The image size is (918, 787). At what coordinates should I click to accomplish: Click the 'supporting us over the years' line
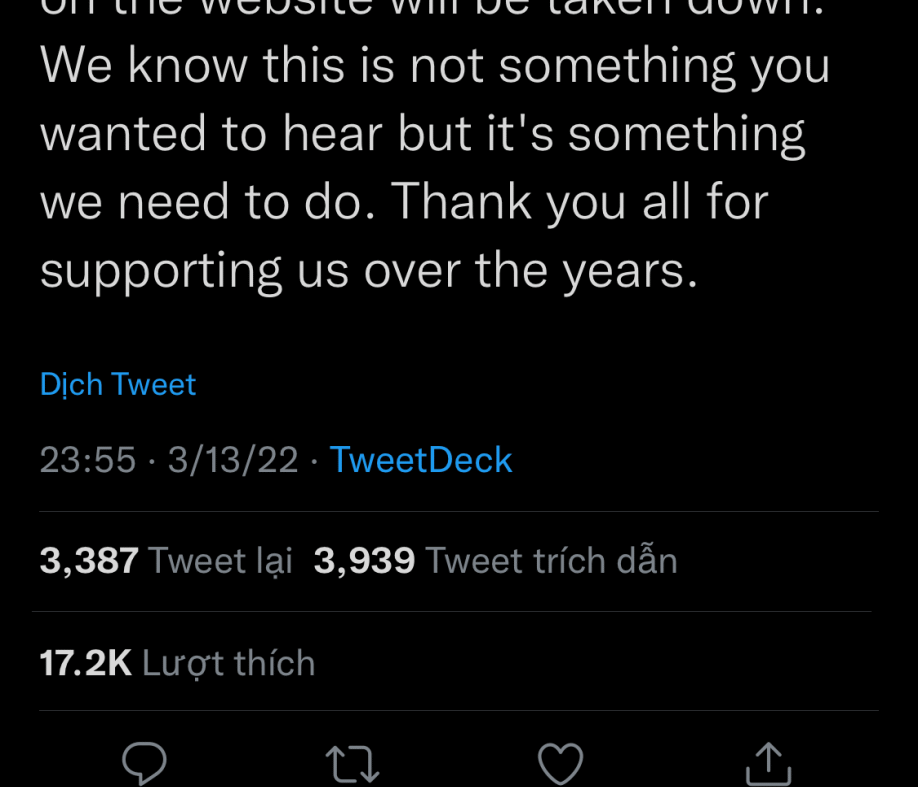pyautogui.click(x=368, y=271)
